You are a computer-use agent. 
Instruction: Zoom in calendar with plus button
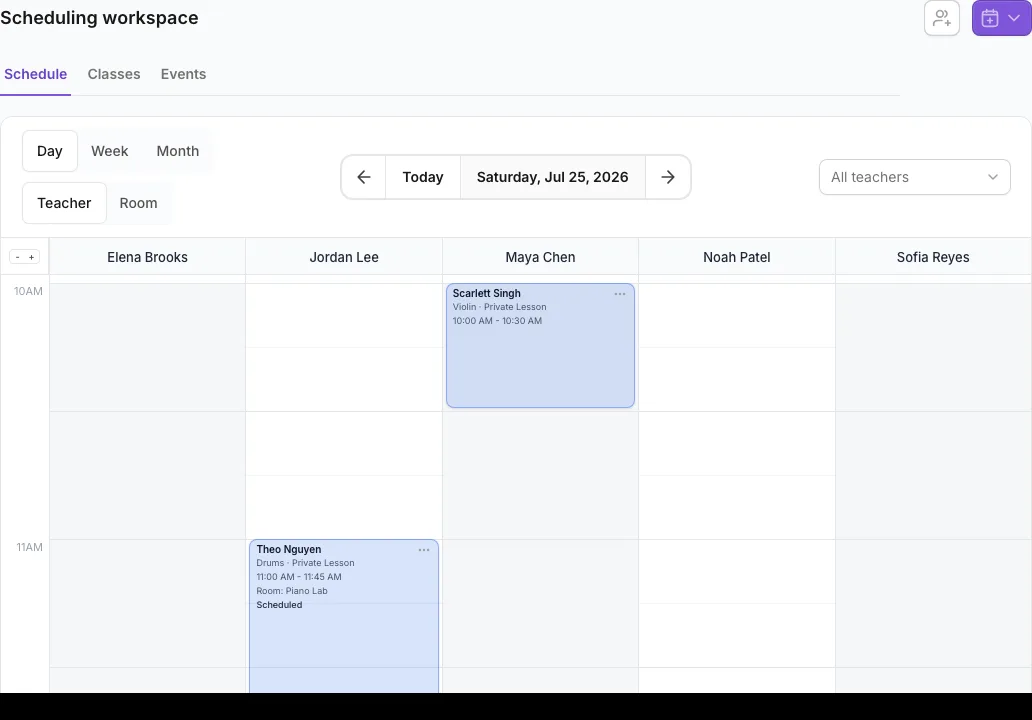point(32,257)
